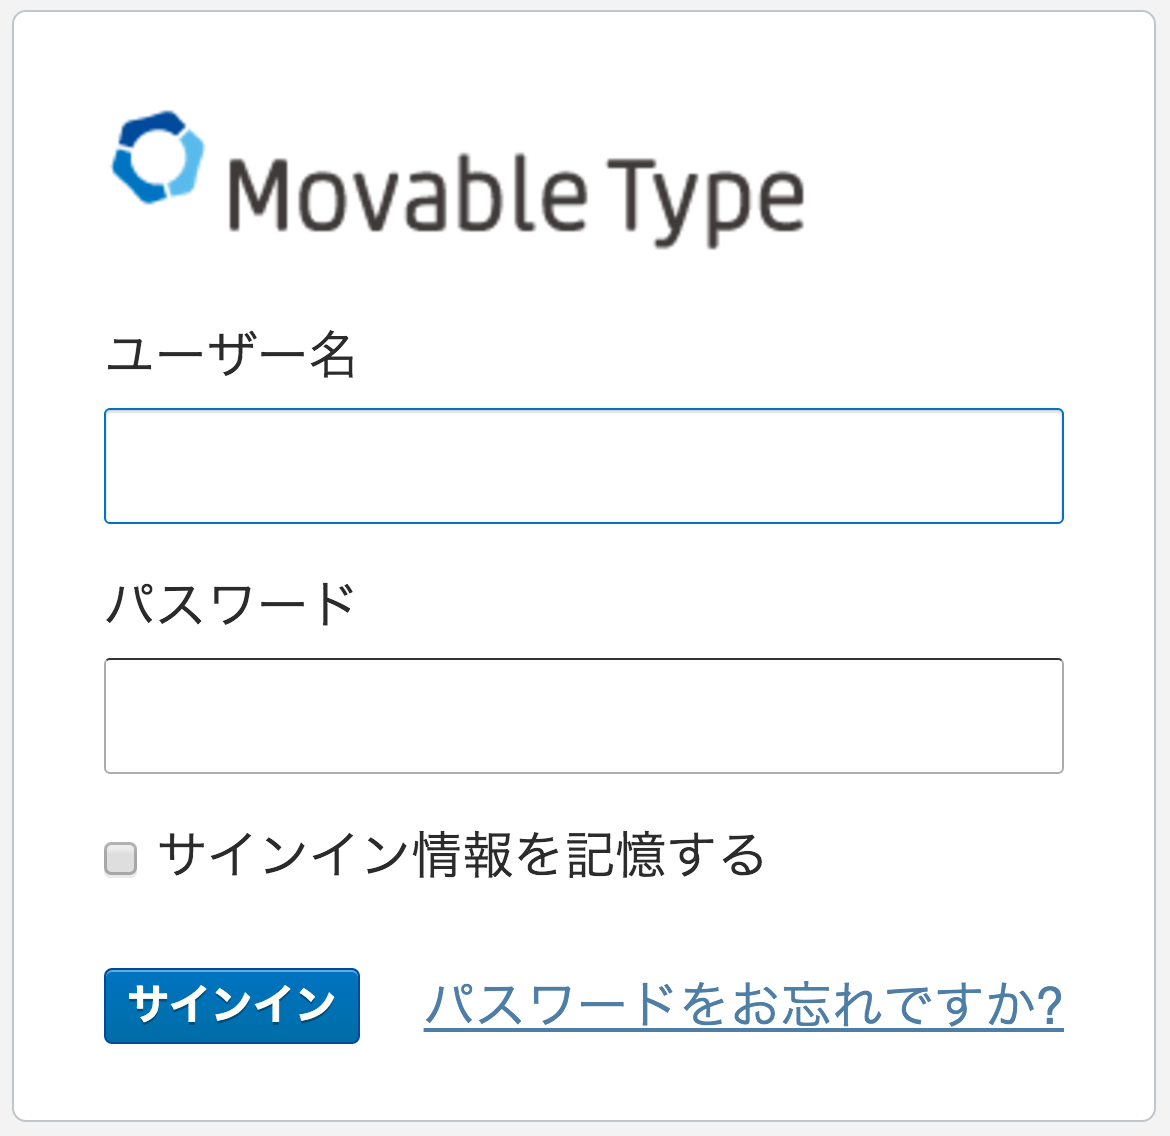Viewport: 1170px width, 1136px height.
Task: Enable the サインイン情報を記憶する checkbox
Action: point(121,859)
